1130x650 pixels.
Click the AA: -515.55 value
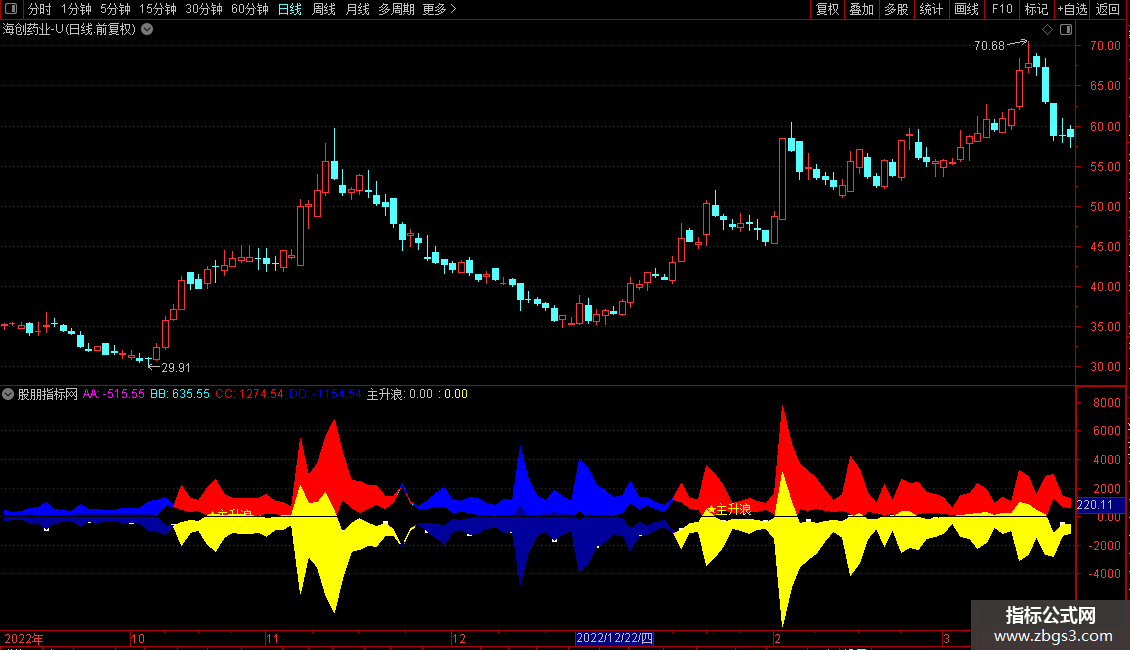(113, 394)
